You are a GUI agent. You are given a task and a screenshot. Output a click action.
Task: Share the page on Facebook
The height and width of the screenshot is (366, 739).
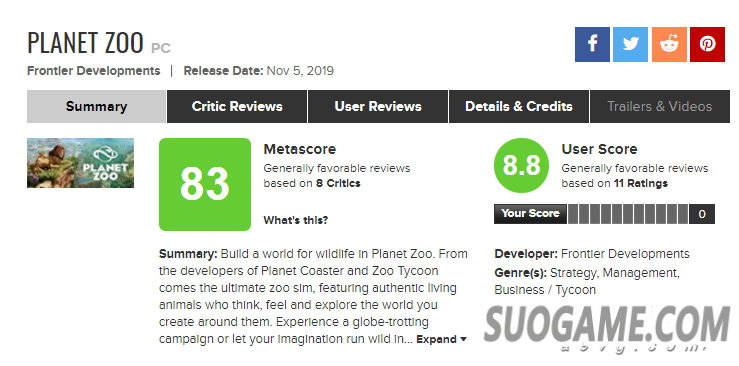coord(592,44)
